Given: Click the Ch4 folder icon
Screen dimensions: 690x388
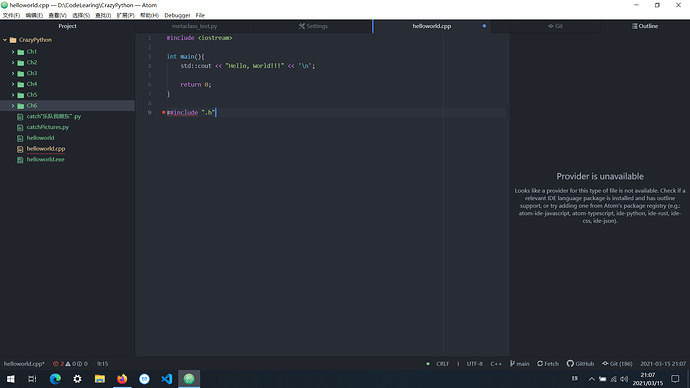Looking at the screenshot, I should [21, 84].
